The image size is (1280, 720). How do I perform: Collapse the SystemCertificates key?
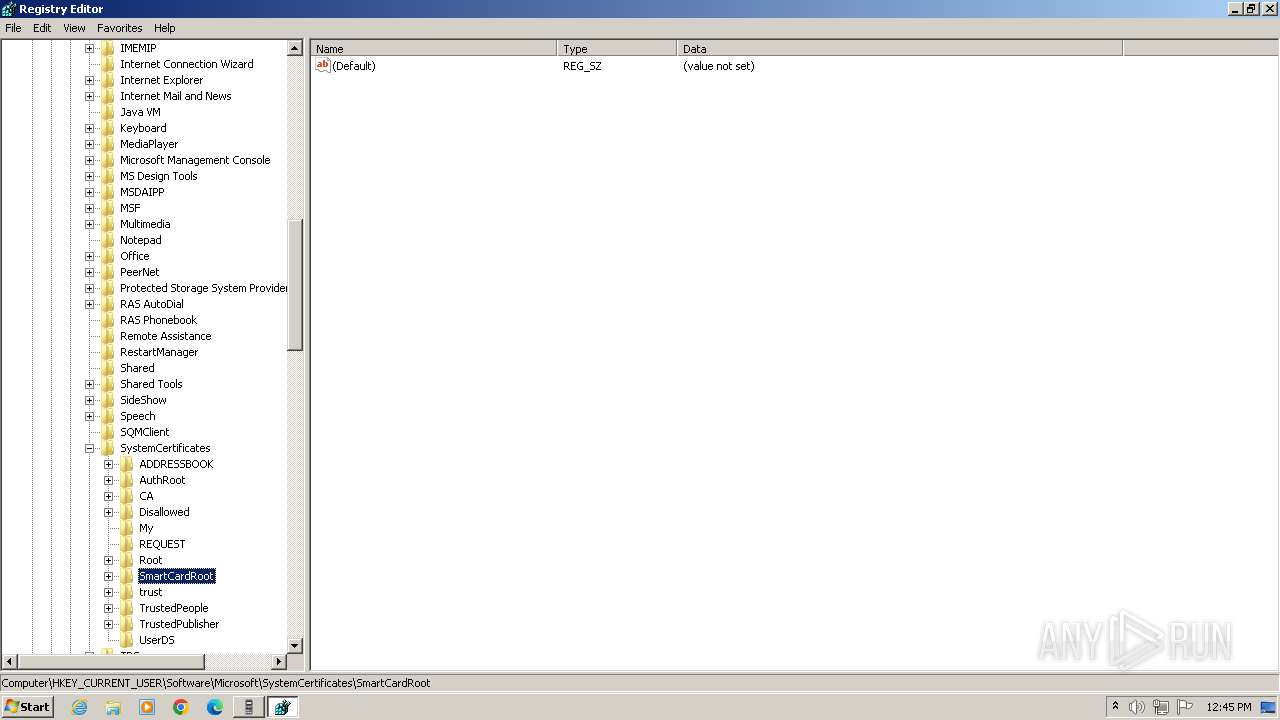89,448
